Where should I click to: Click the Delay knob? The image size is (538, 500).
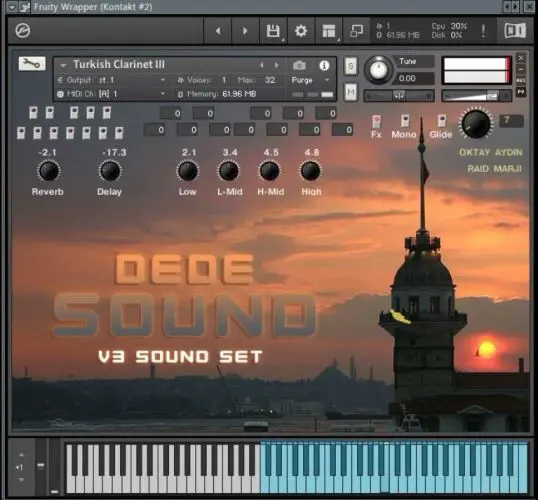110,171
